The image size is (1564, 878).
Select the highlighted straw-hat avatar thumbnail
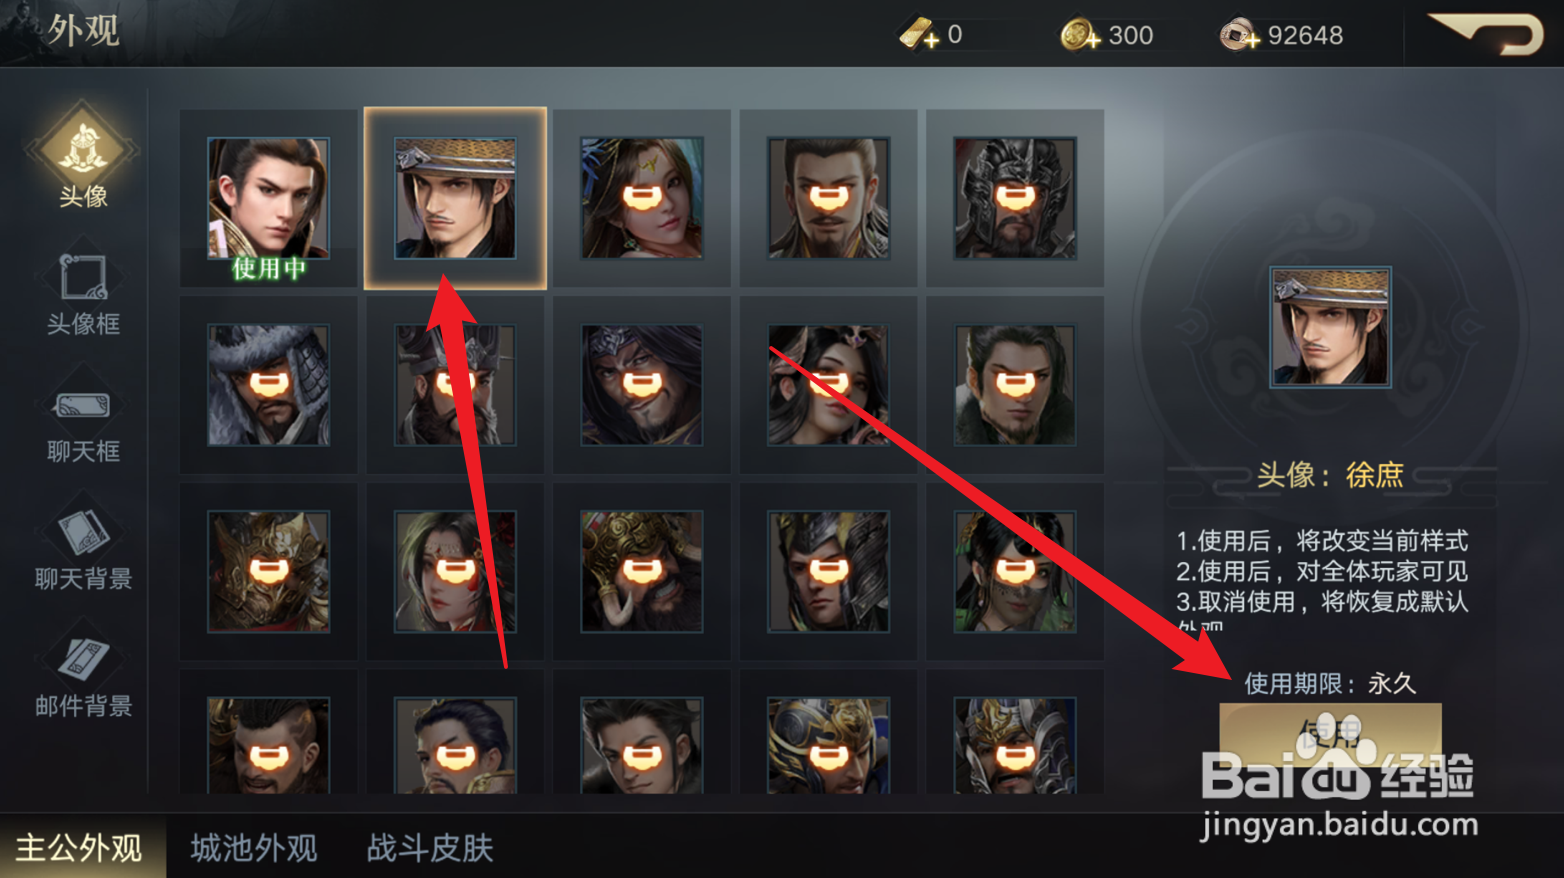tap(455, 198)
